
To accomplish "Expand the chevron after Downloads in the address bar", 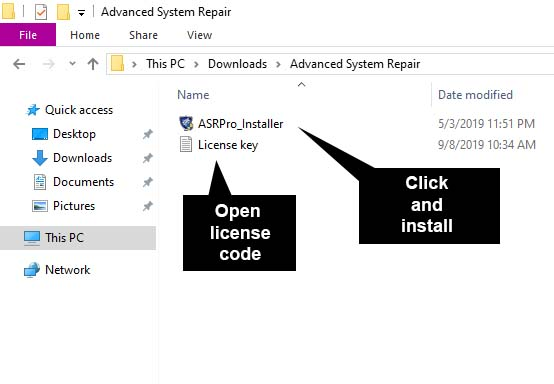I will (278, 64).
